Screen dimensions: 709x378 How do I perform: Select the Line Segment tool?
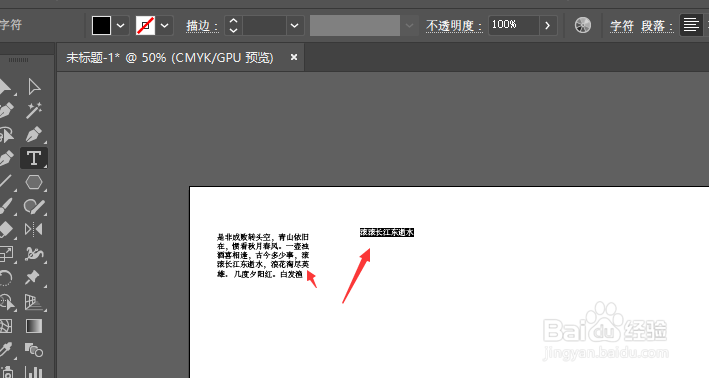pyautogui.click(x=6, y=182)
